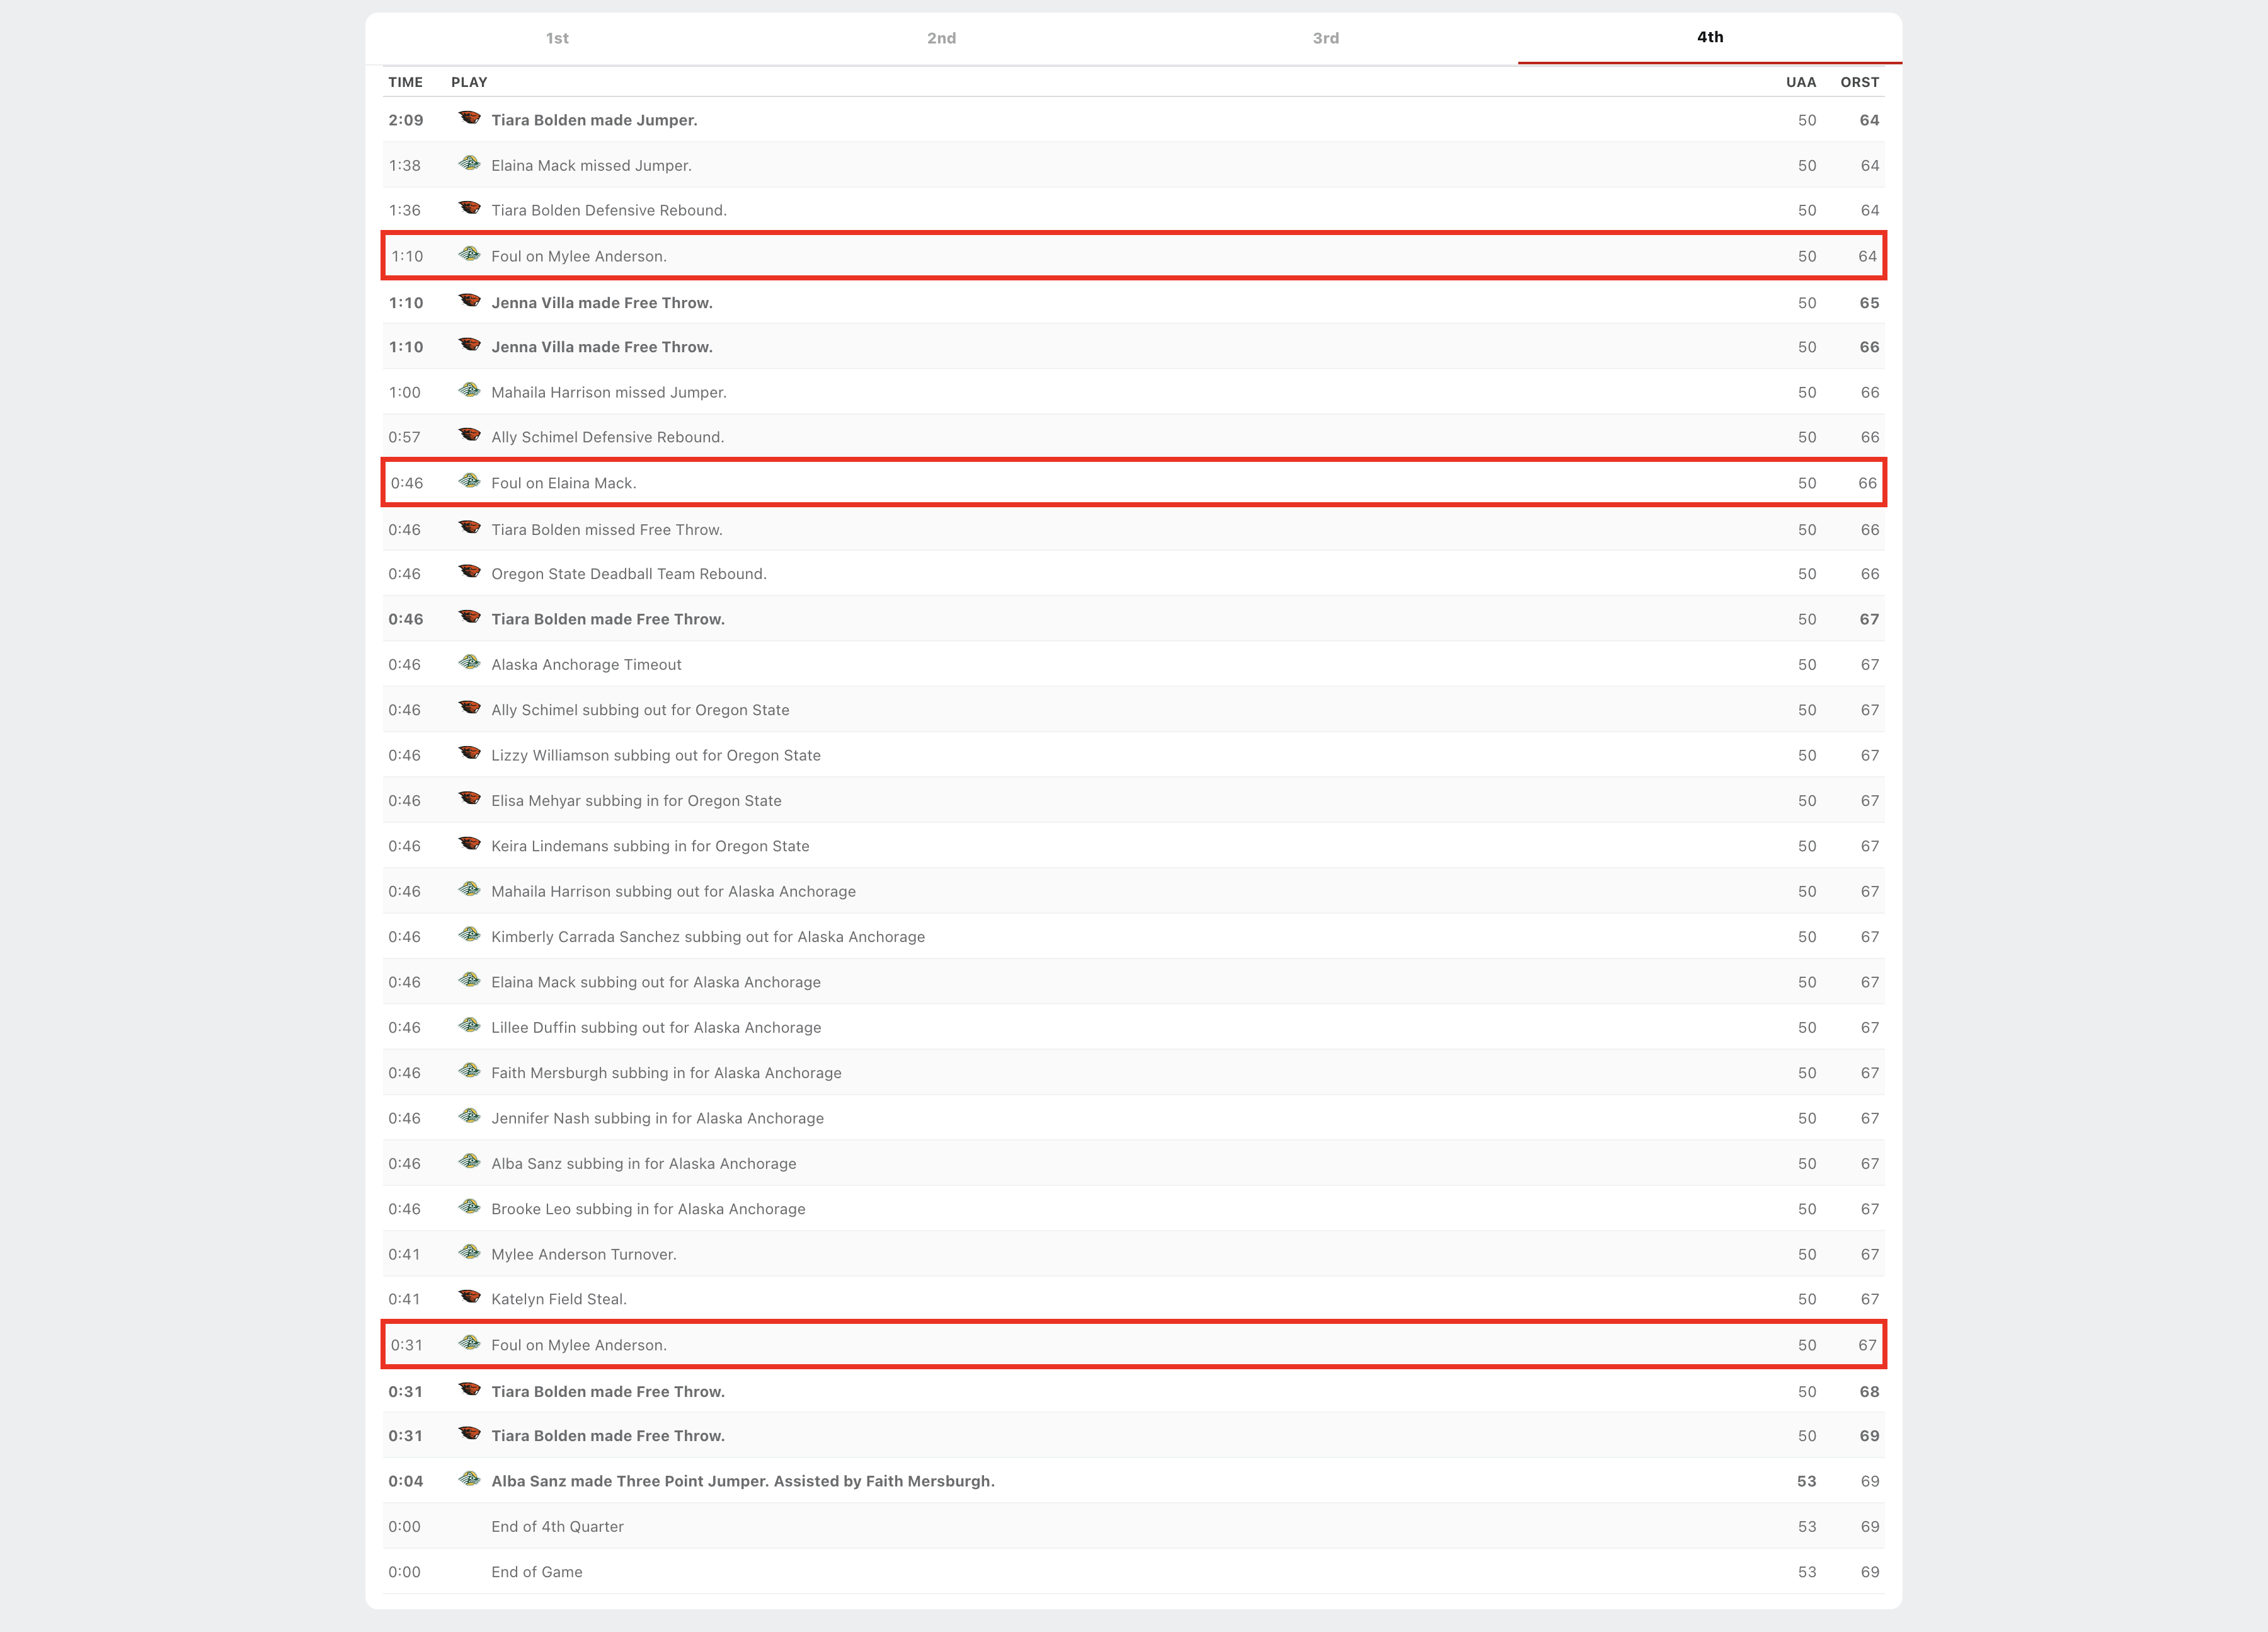
Task: Click the play text for the 0:31 Mylee Anderson foul
Action: tap(579, 1345)
